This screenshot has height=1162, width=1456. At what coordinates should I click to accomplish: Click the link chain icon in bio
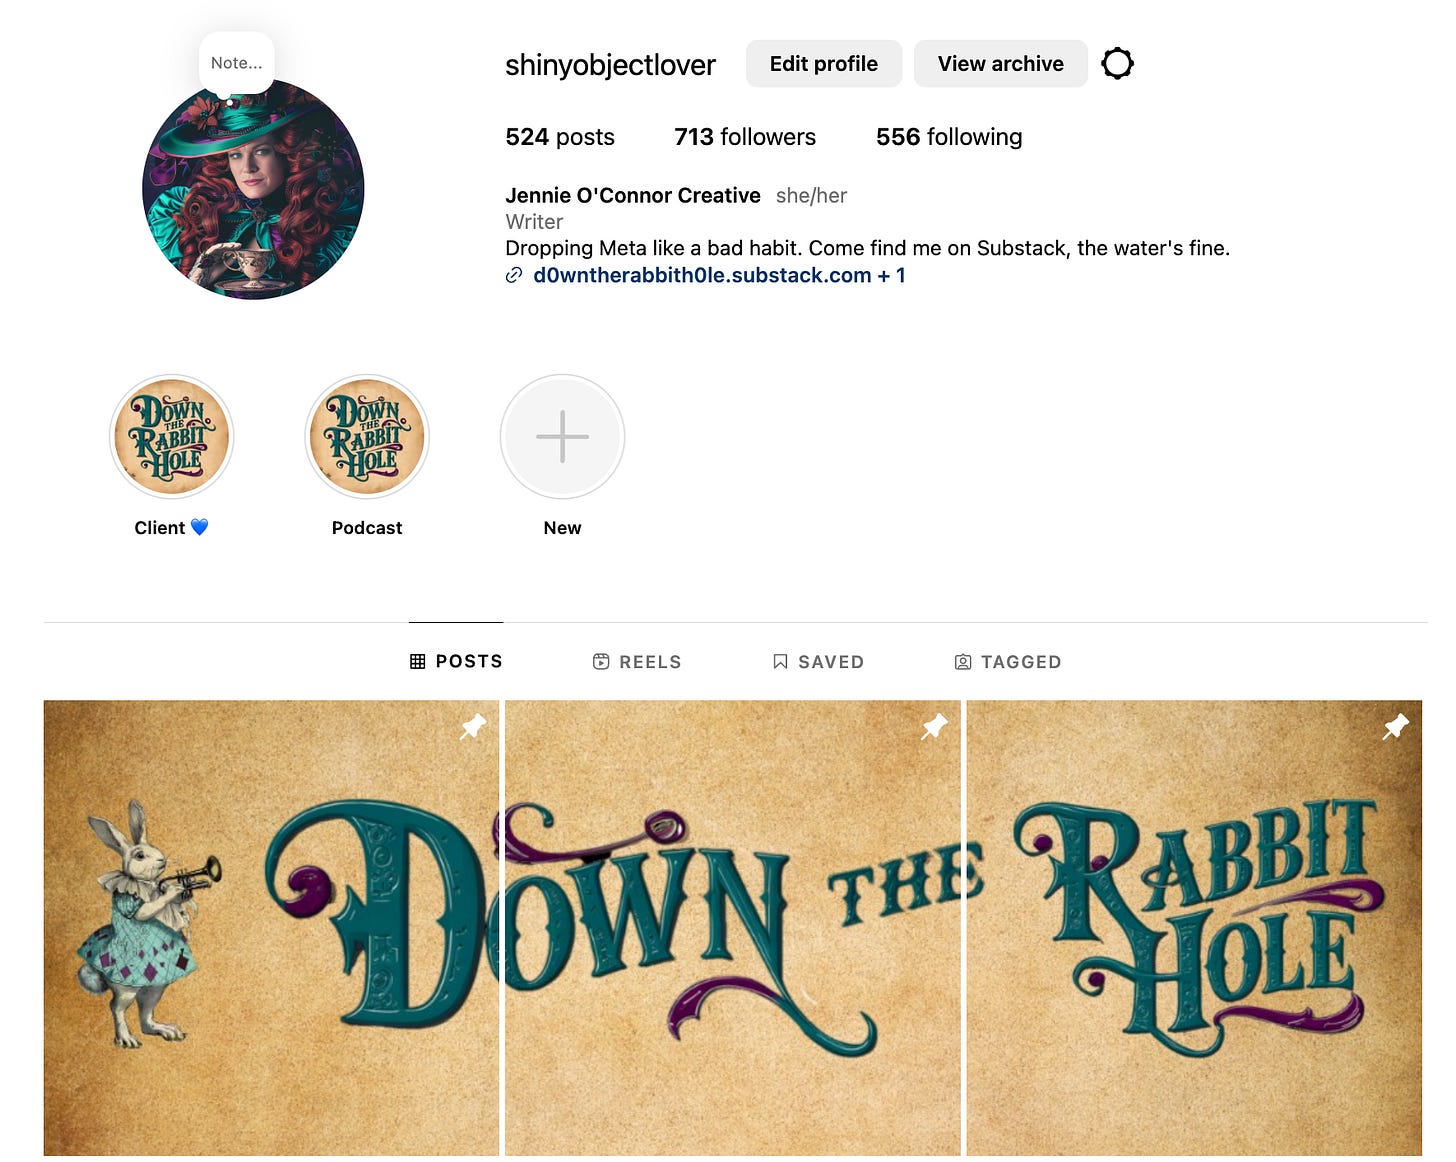pos(514,276)
